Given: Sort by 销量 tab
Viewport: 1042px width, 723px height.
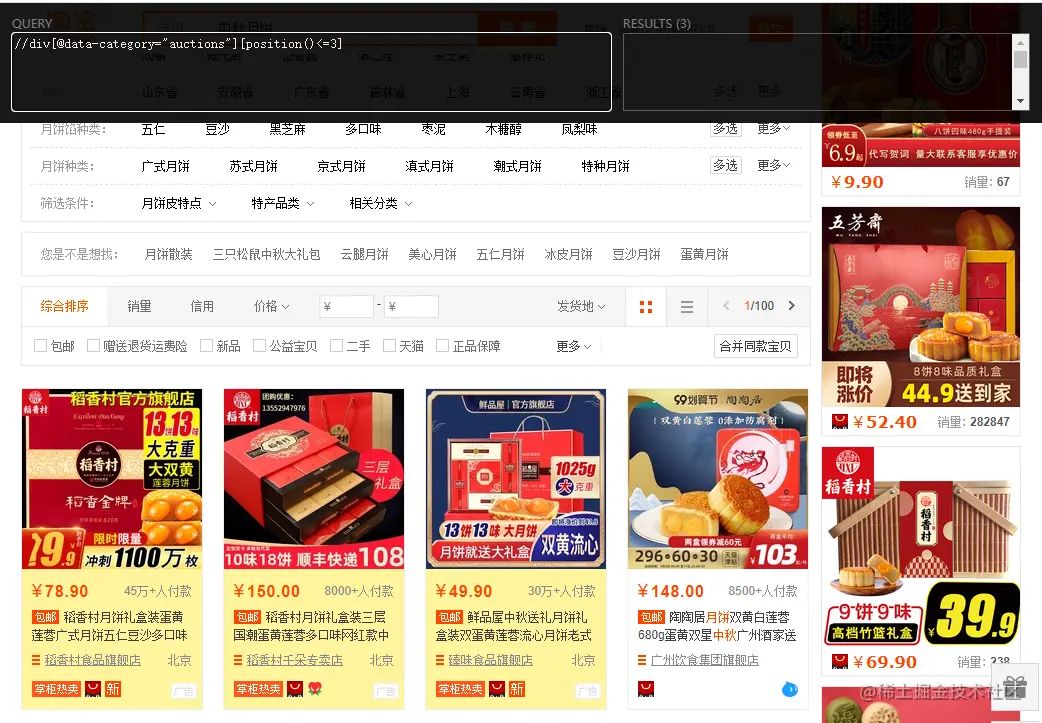Looking at the screenshot, I should click(x=140, y=306).
